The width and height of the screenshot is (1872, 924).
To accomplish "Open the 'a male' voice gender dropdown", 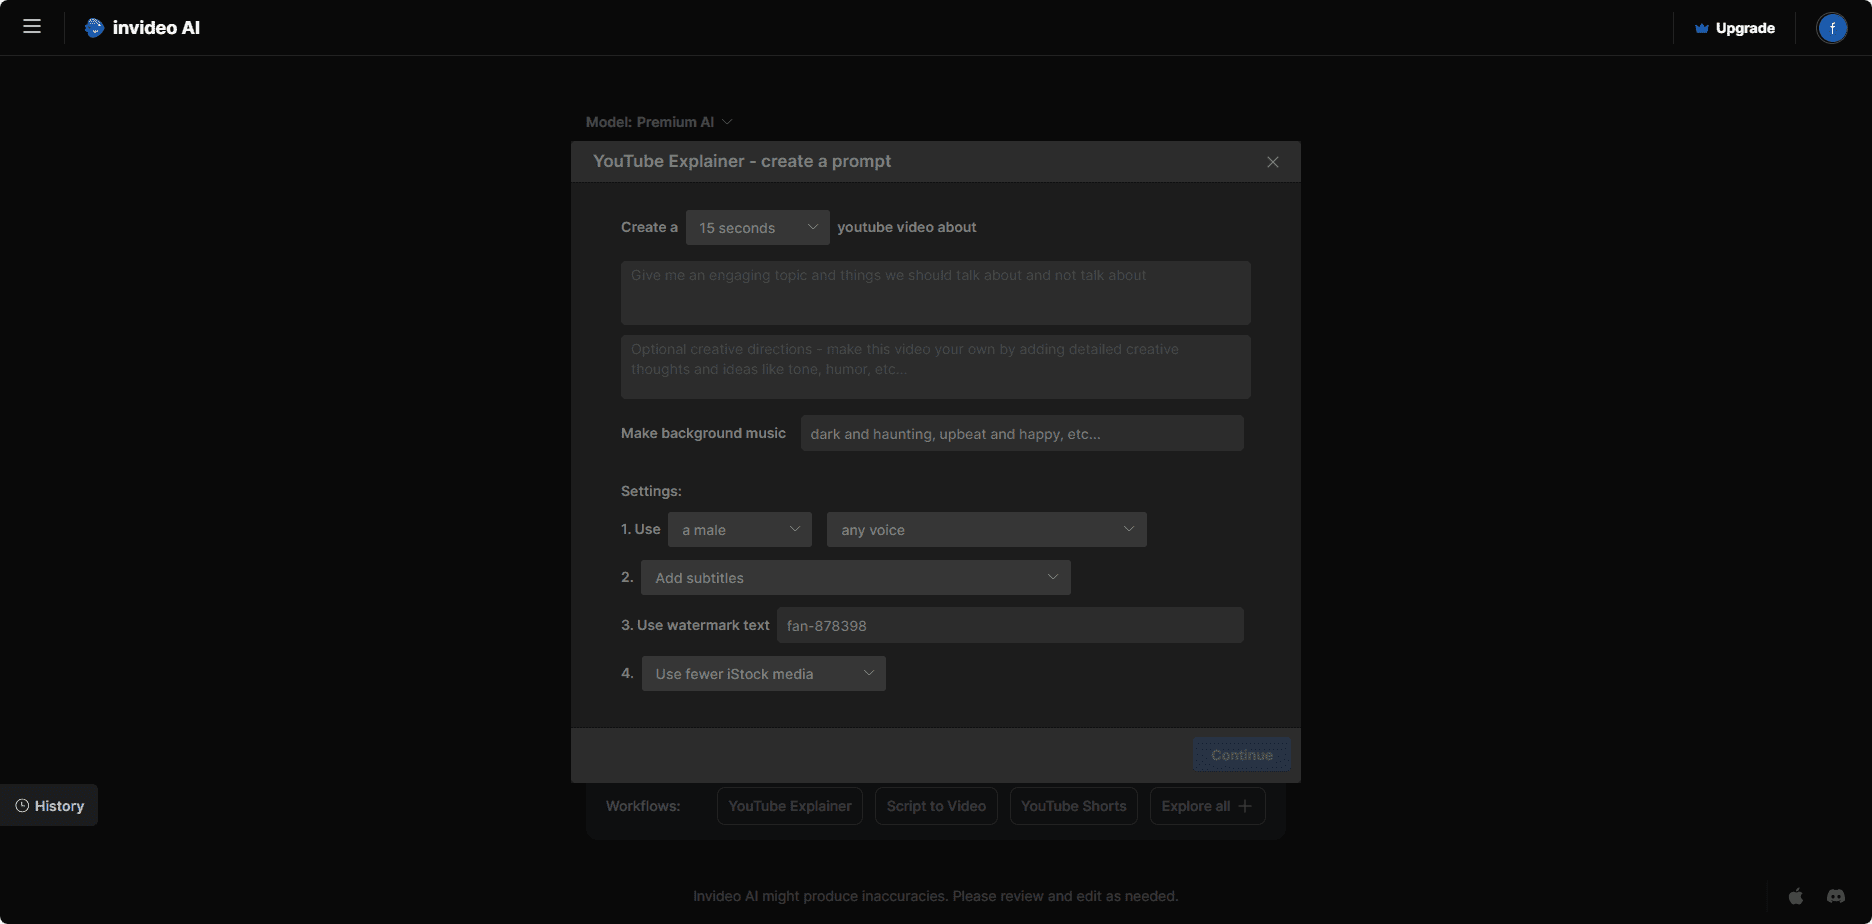I will coord(740,530).
